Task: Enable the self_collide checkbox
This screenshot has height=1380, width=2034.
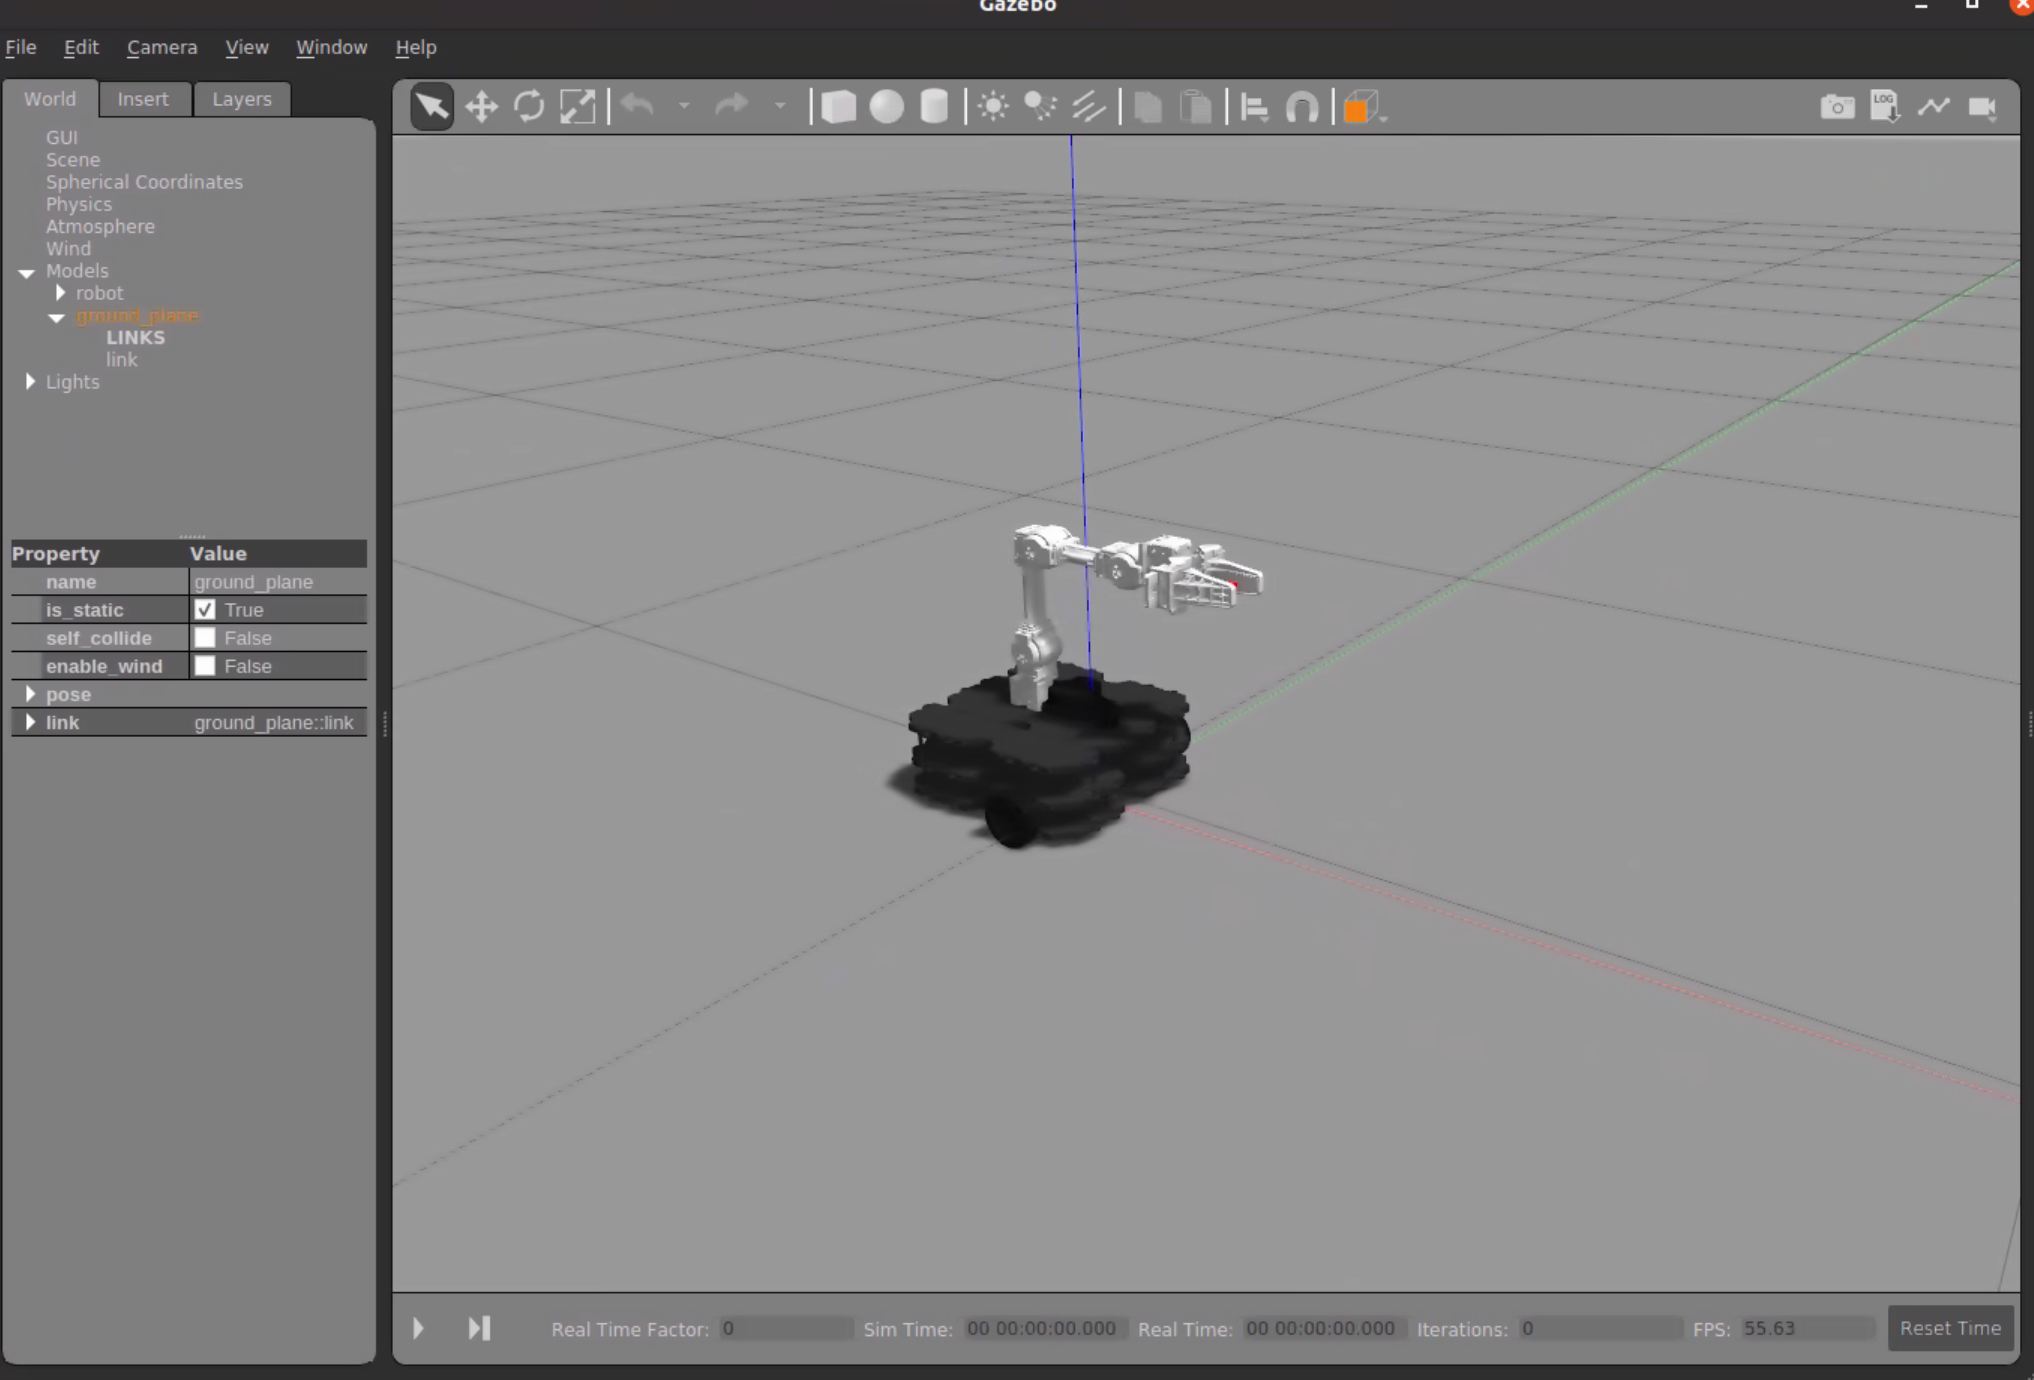Action: (207, 637)
